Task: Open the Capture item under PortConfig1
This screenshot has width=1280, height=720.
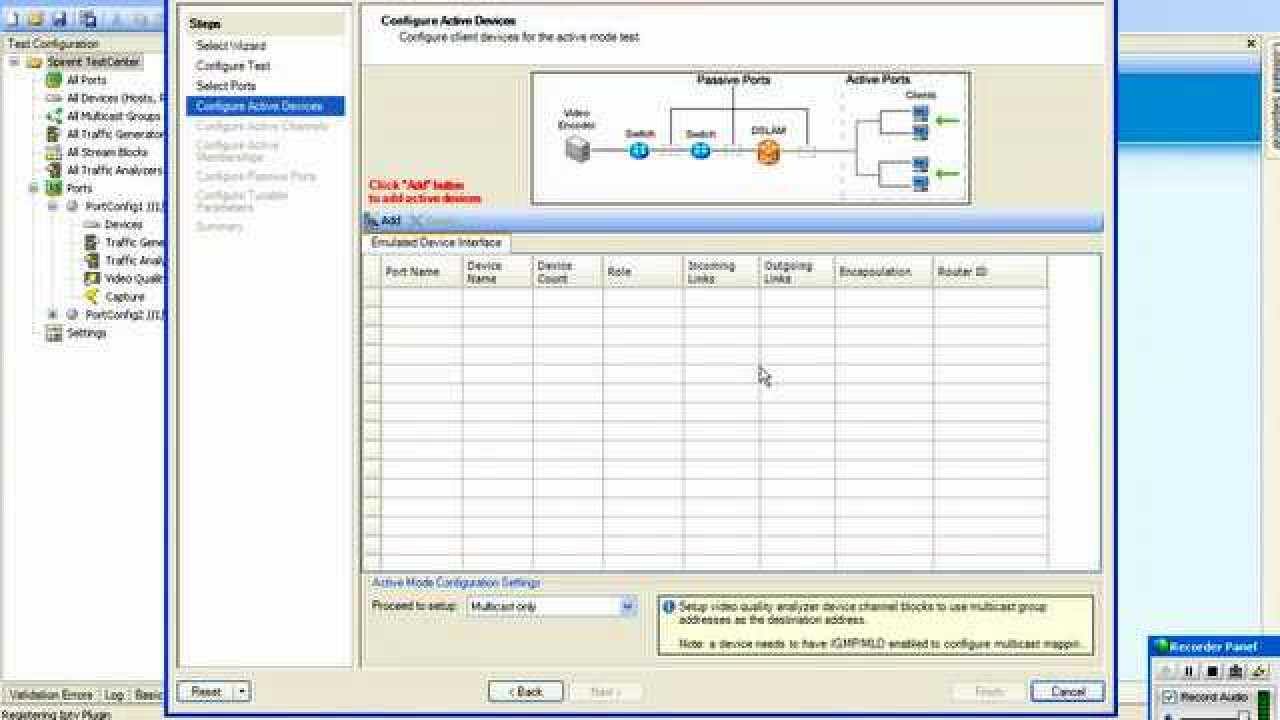Action: pyautogui.click(x=124, y=297)
